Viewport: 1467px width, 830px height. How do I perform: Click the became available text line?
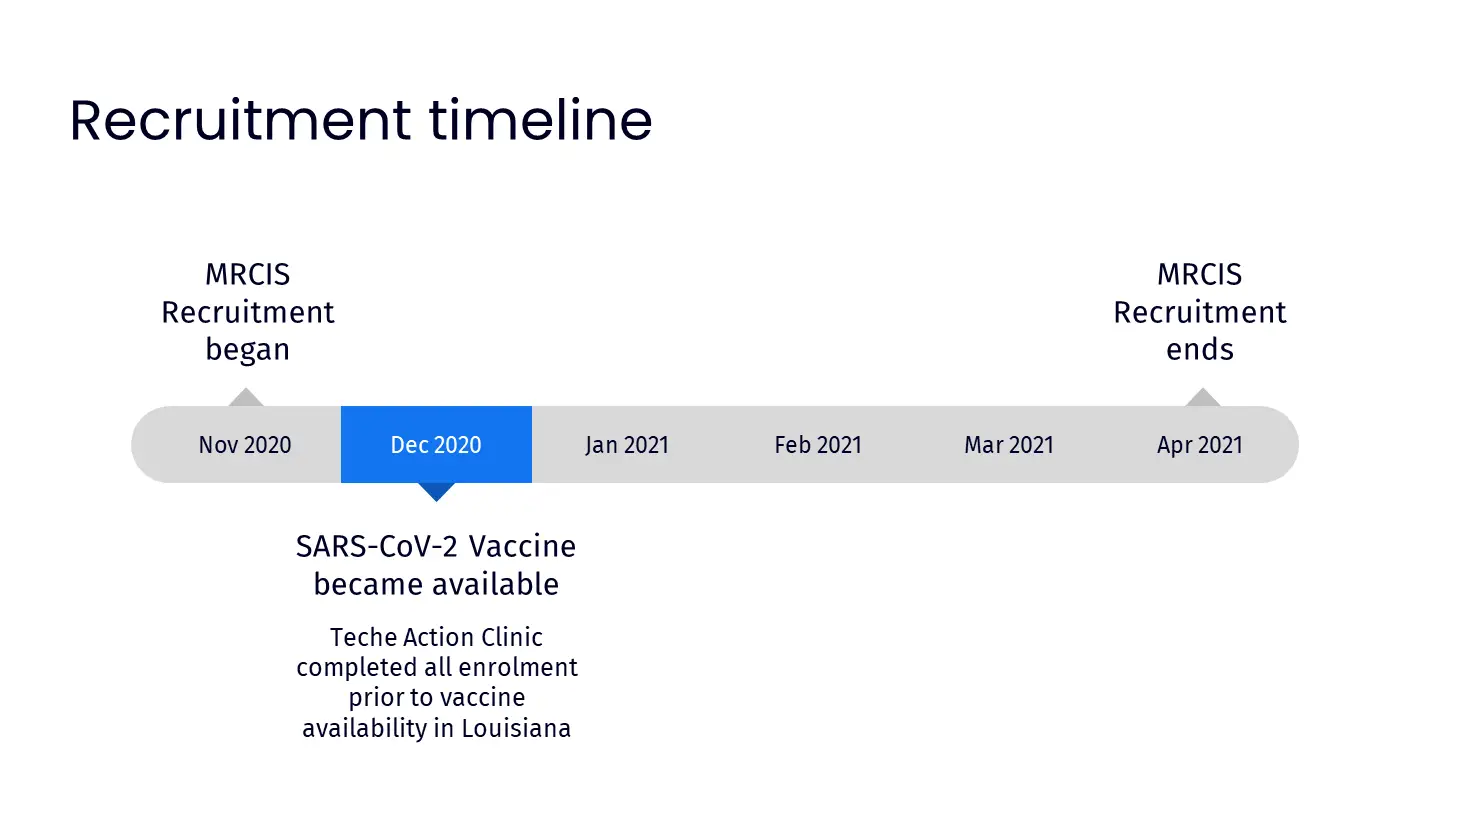coord(436,584)
